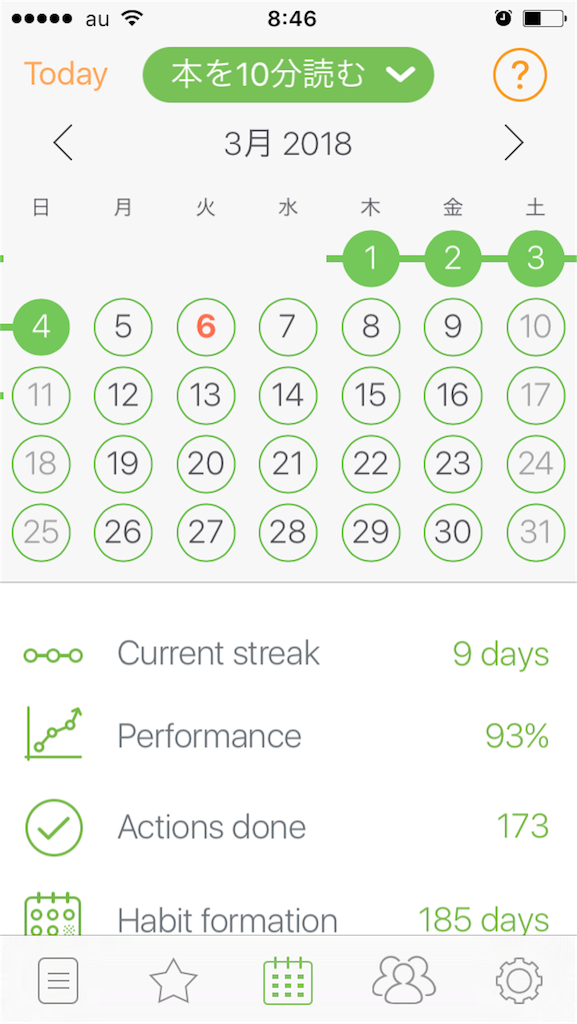This screenshot has width=577, height=1024.
Task: Tap the Current streak chain icon
Action: (54, 654)
